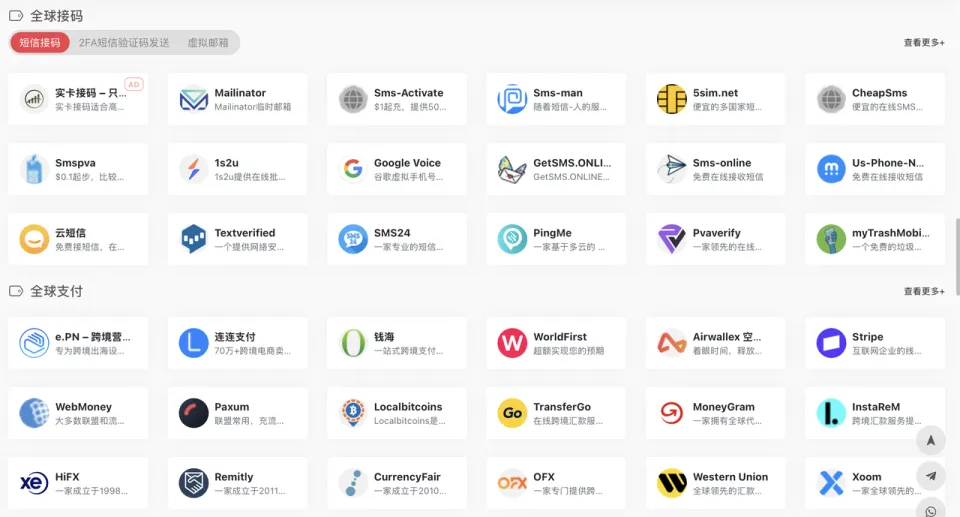This screenshot has height=517, width=960.
Task: Click the WorldFirst red W icon
Action: pos(512,343)
